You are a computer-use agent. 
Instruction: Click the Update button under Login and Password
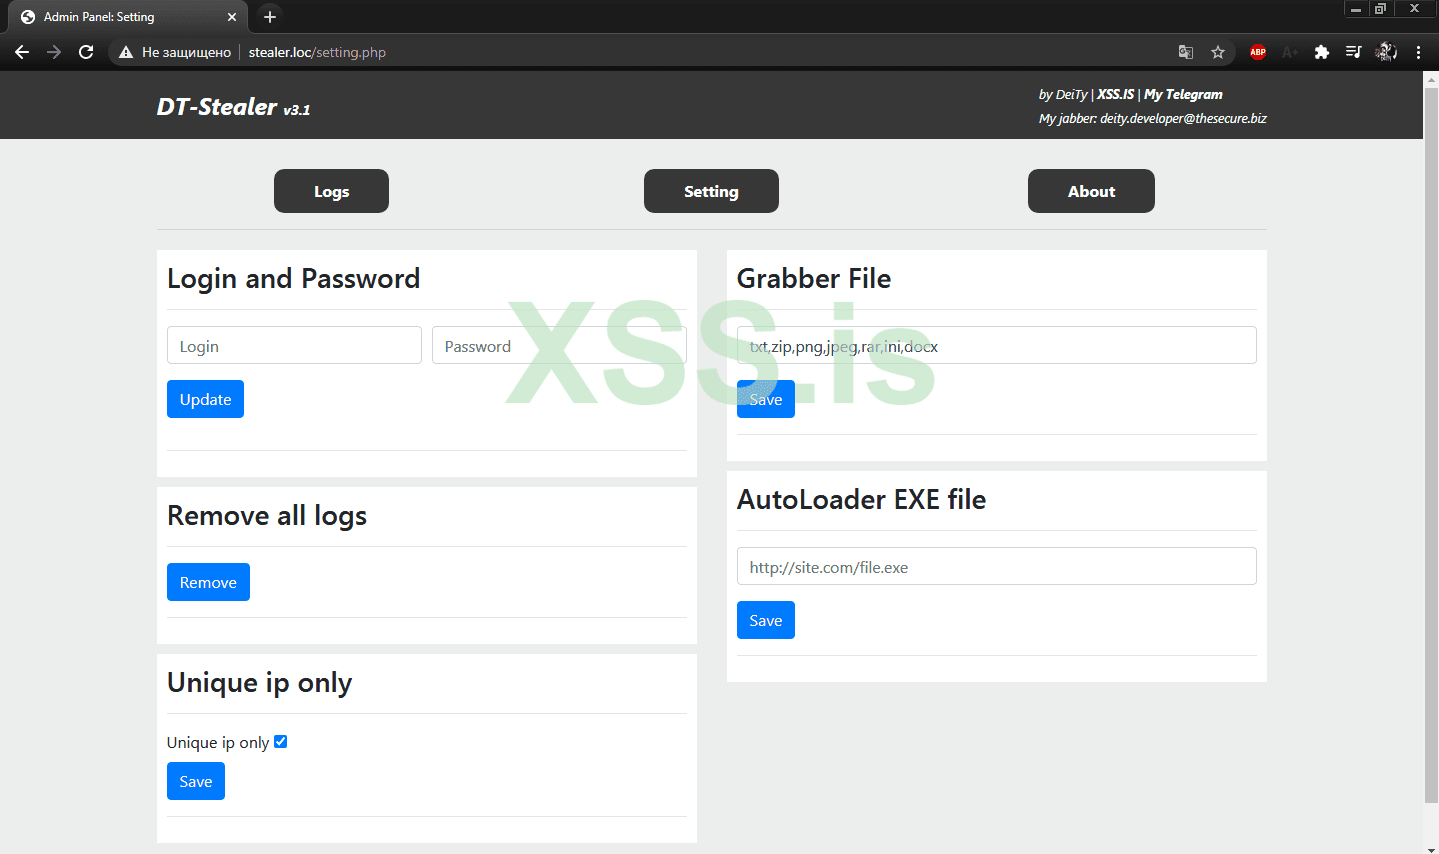coord(205,399)
